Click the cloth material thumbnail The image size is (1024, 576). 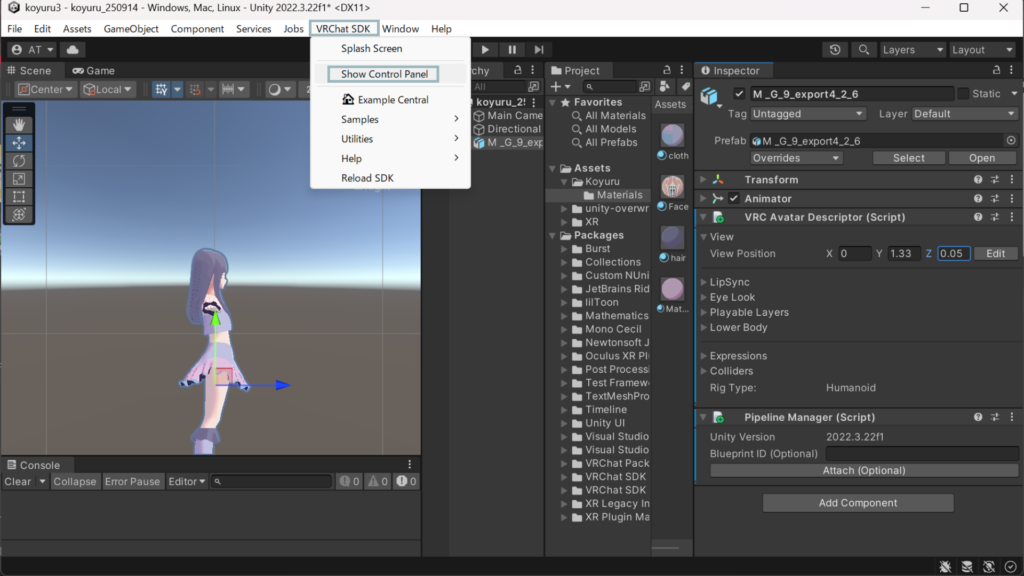tap(672, 135)
